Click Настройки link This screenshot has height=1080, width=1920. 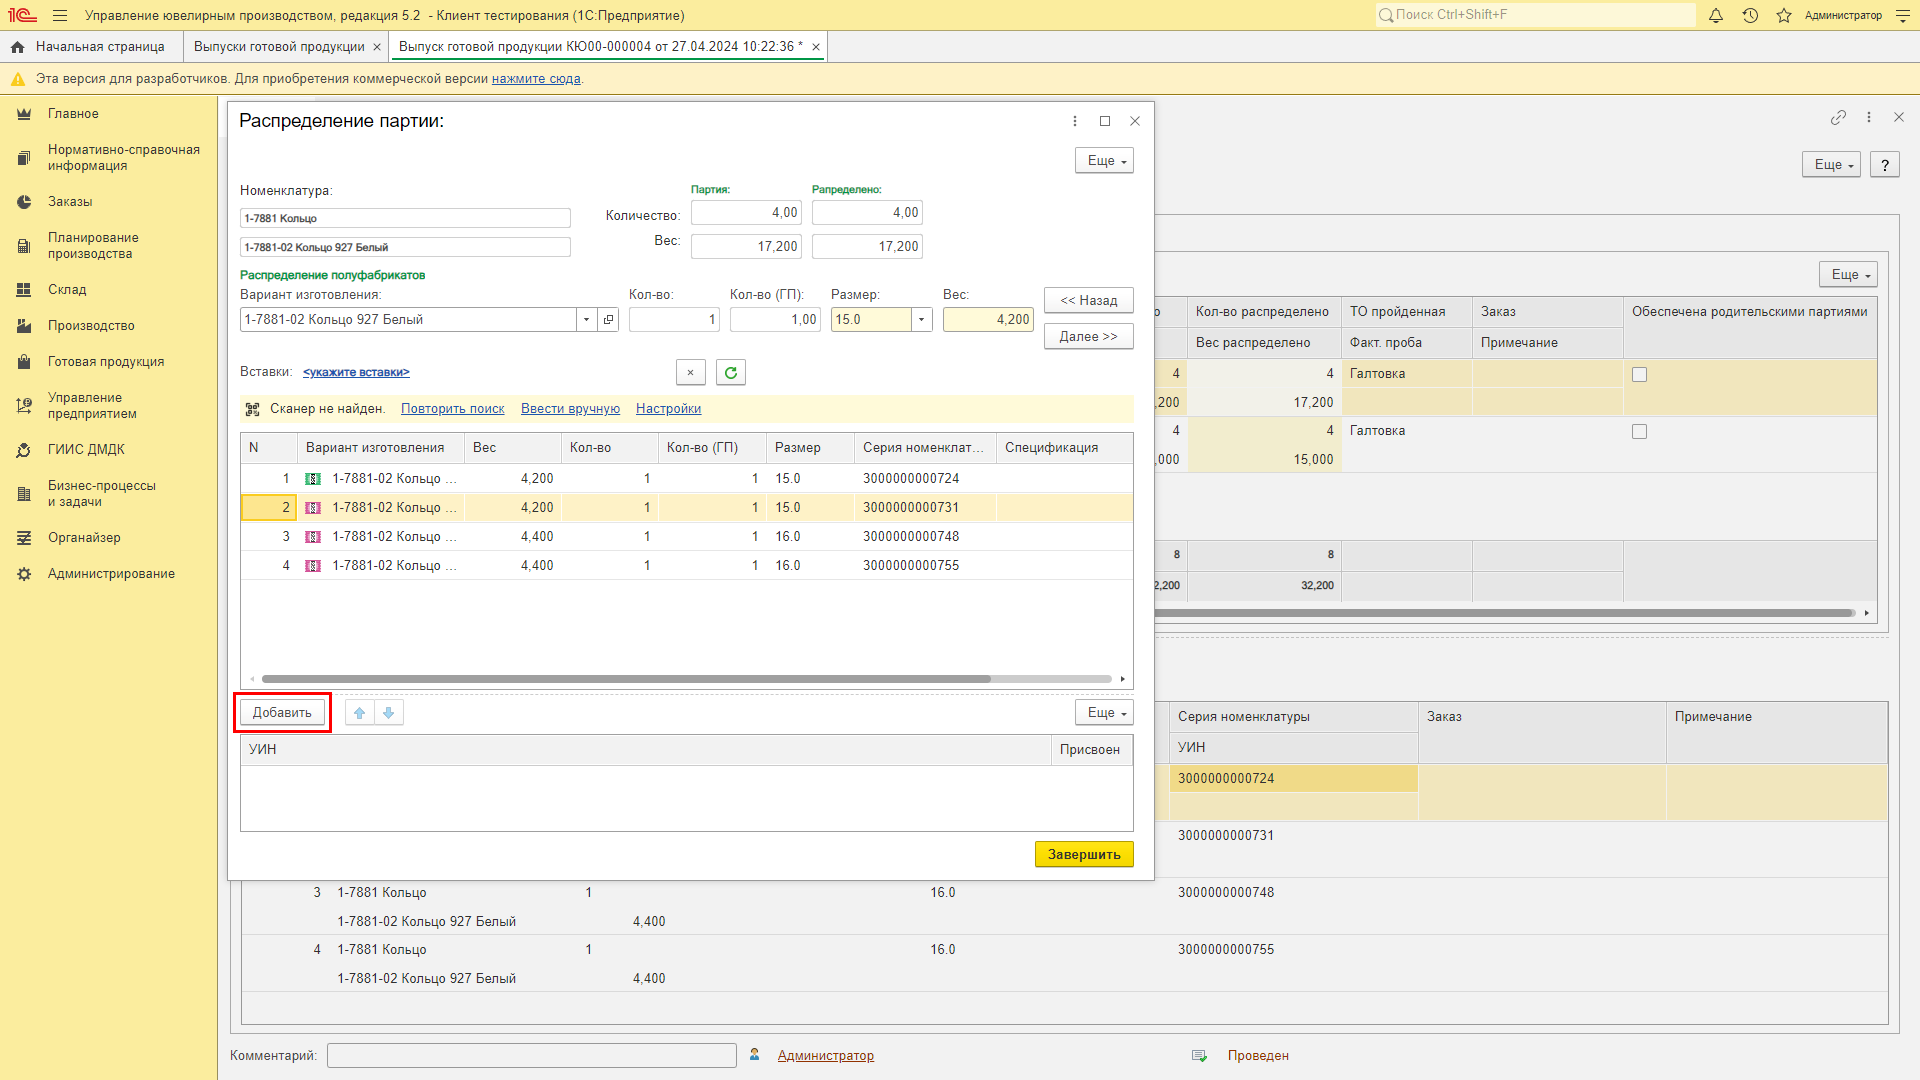668,409
